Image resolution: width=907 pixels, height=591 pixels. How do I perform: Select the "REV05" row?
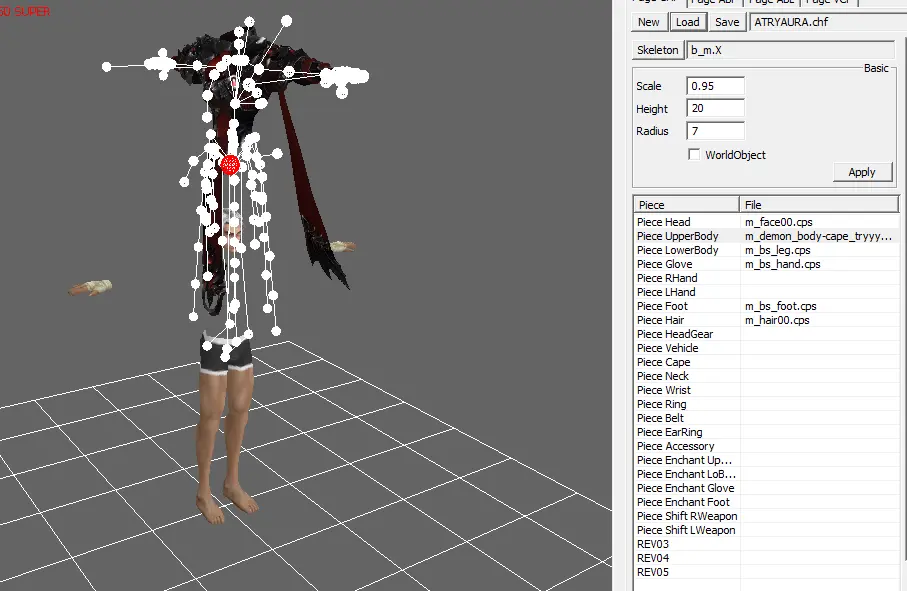click(766, 572)
